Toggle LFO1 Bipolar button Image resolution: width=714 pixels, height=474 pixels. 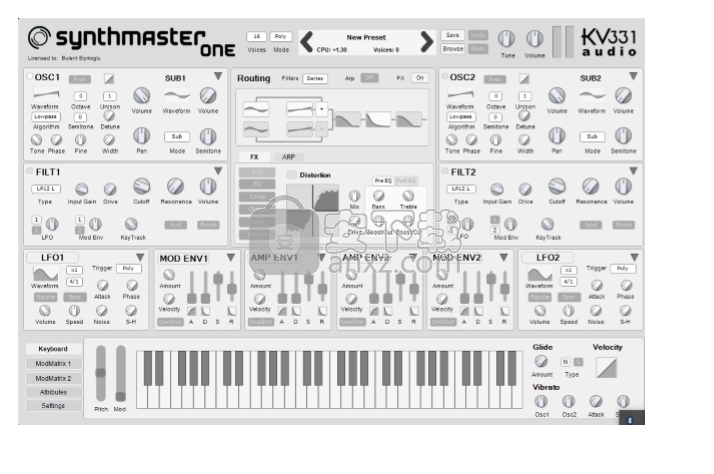point(46,297)
